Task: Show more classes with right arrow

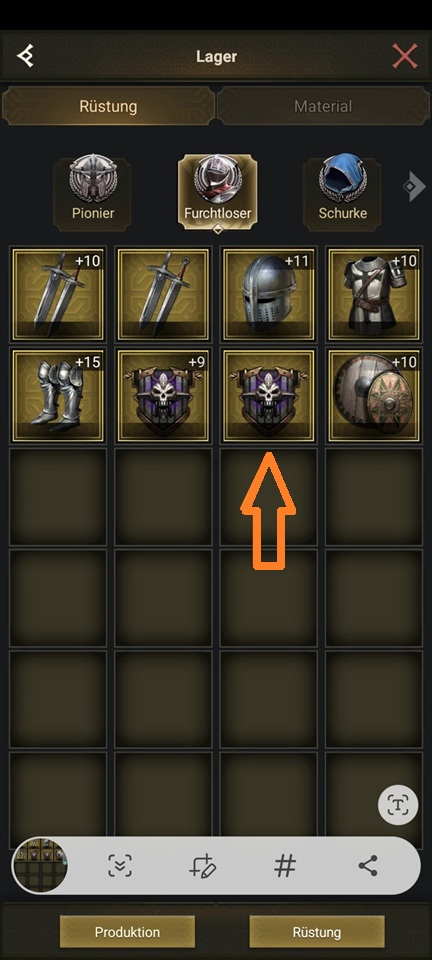Action: (414, 187)
